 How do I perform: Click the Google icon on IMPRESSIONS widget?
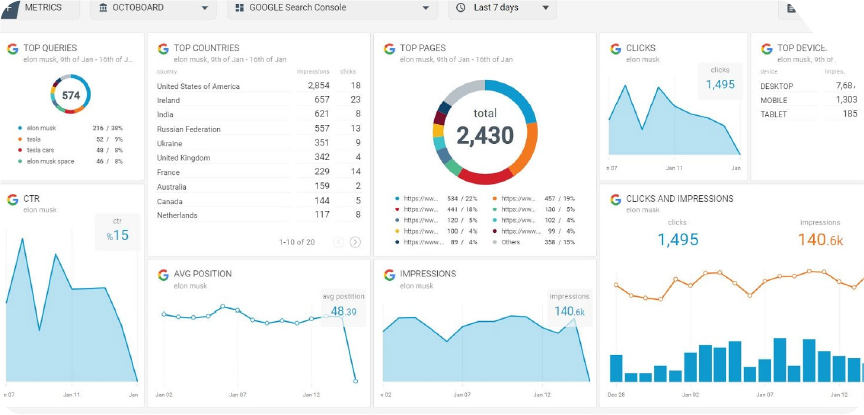[389, 274]
